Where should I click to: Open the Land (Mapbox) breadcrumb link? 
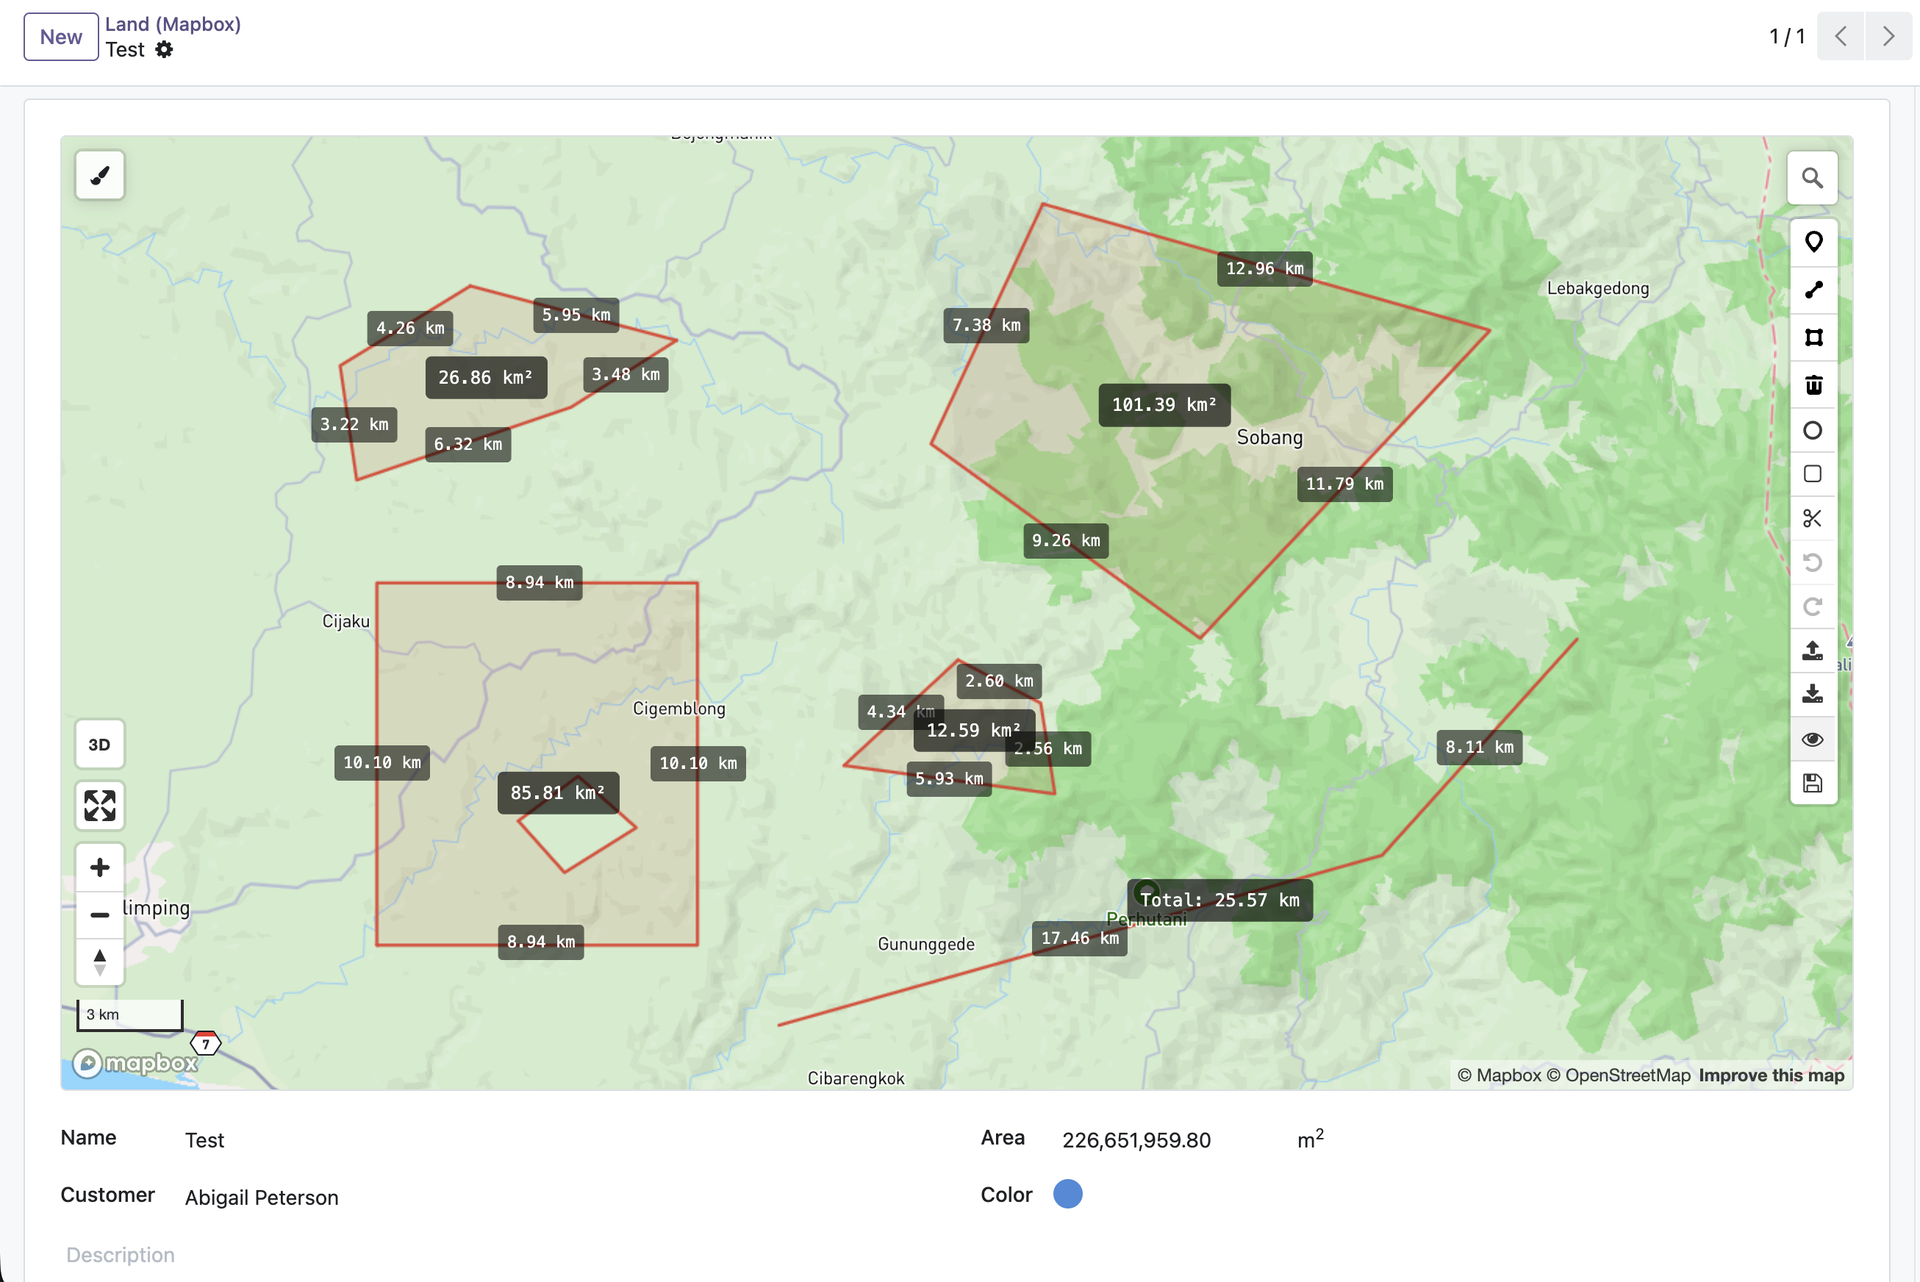coord(173,24)
